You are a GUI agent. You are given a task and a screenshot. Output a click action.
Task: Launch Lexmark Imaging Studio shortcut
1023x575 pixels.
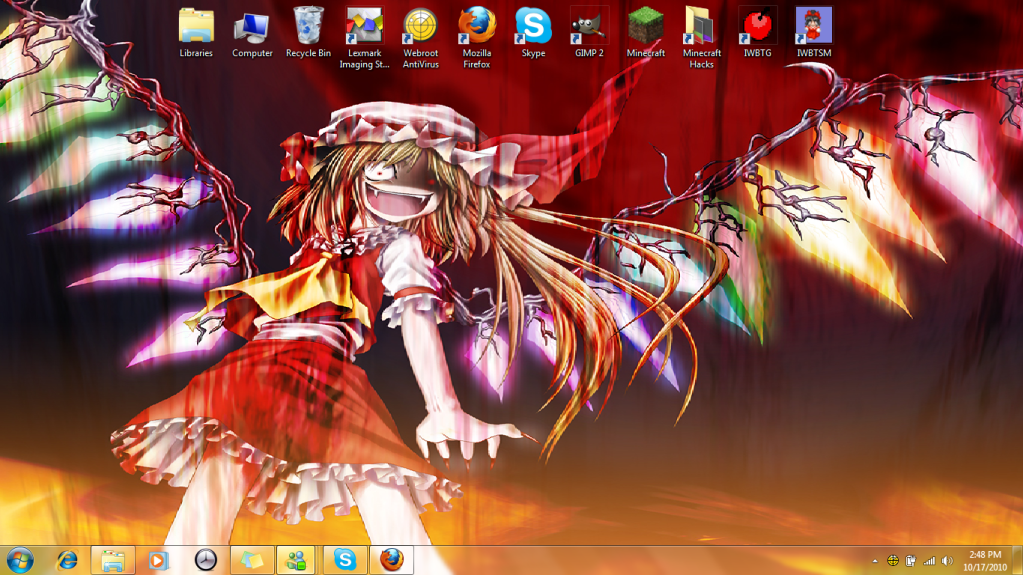(364, 38)
